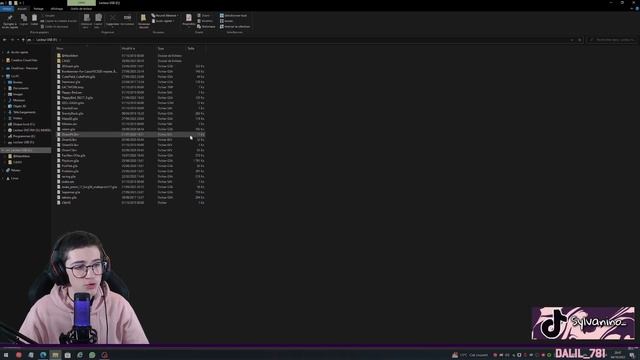Click the Copier vers icon
Viewport: 640px width, 360px height.
coord(98,18)
